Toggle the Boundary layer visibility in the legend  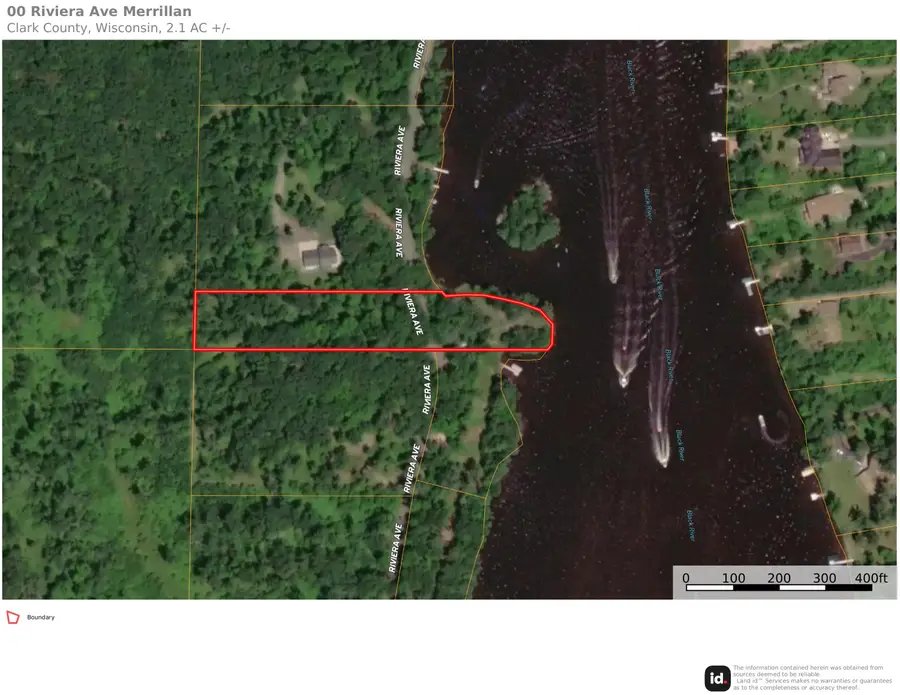coord(12,616)
